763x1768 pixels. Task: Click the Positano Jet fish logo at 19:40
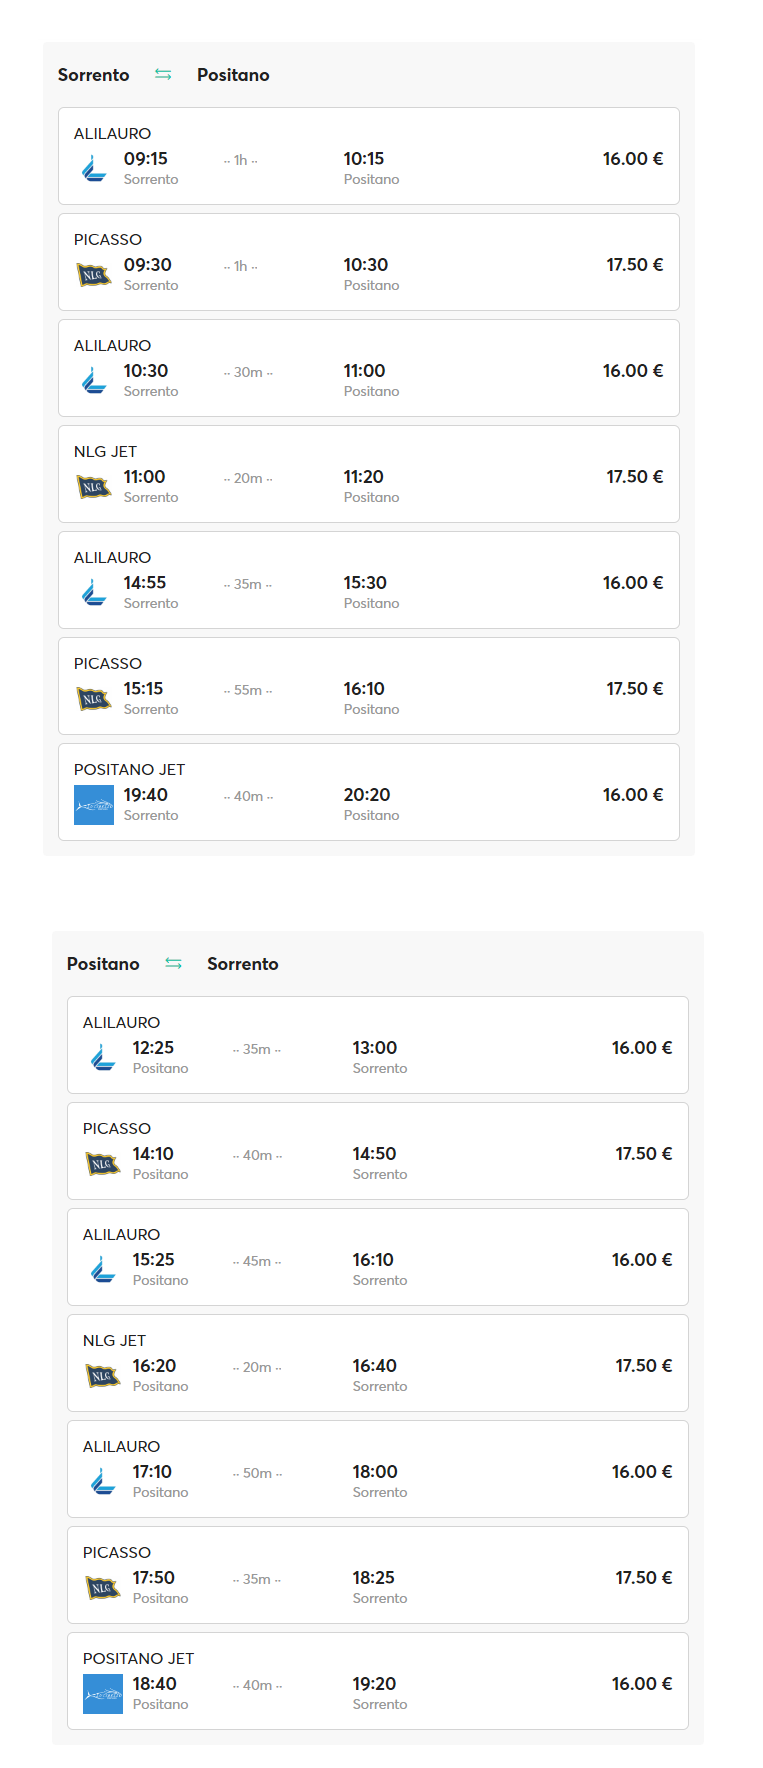point(94,805)
